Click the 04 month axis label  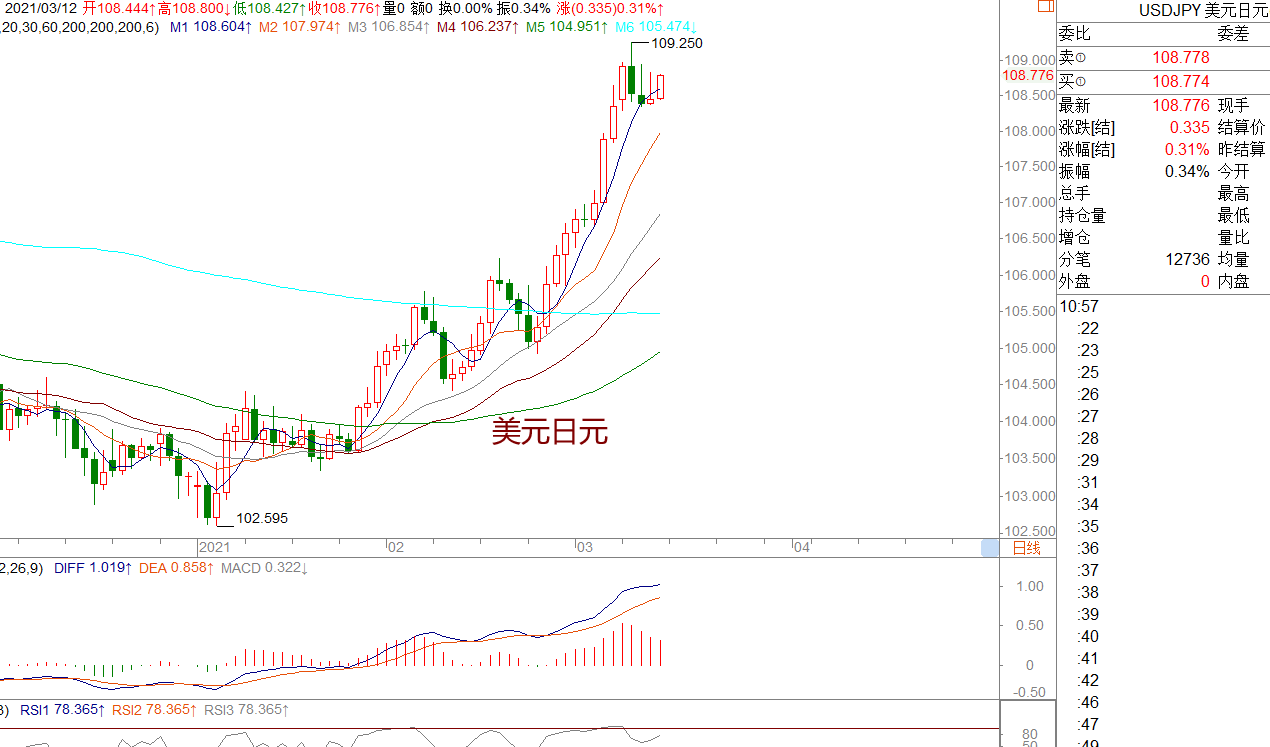coord(801,547)
